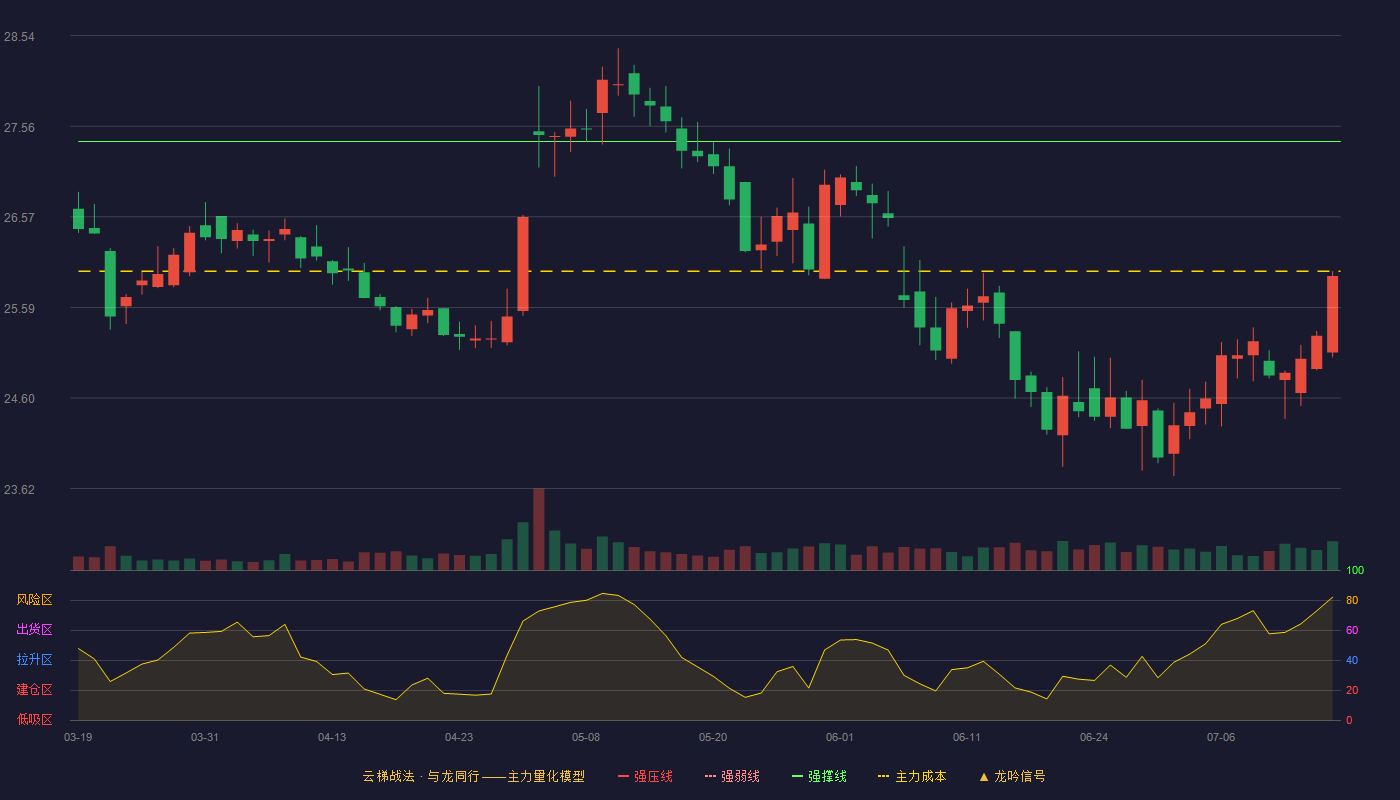Image resolution: width=1400 pixels, height=800 pixels.
Task: Toggle the 强压线 legend entry
Action: coord(645,776)
